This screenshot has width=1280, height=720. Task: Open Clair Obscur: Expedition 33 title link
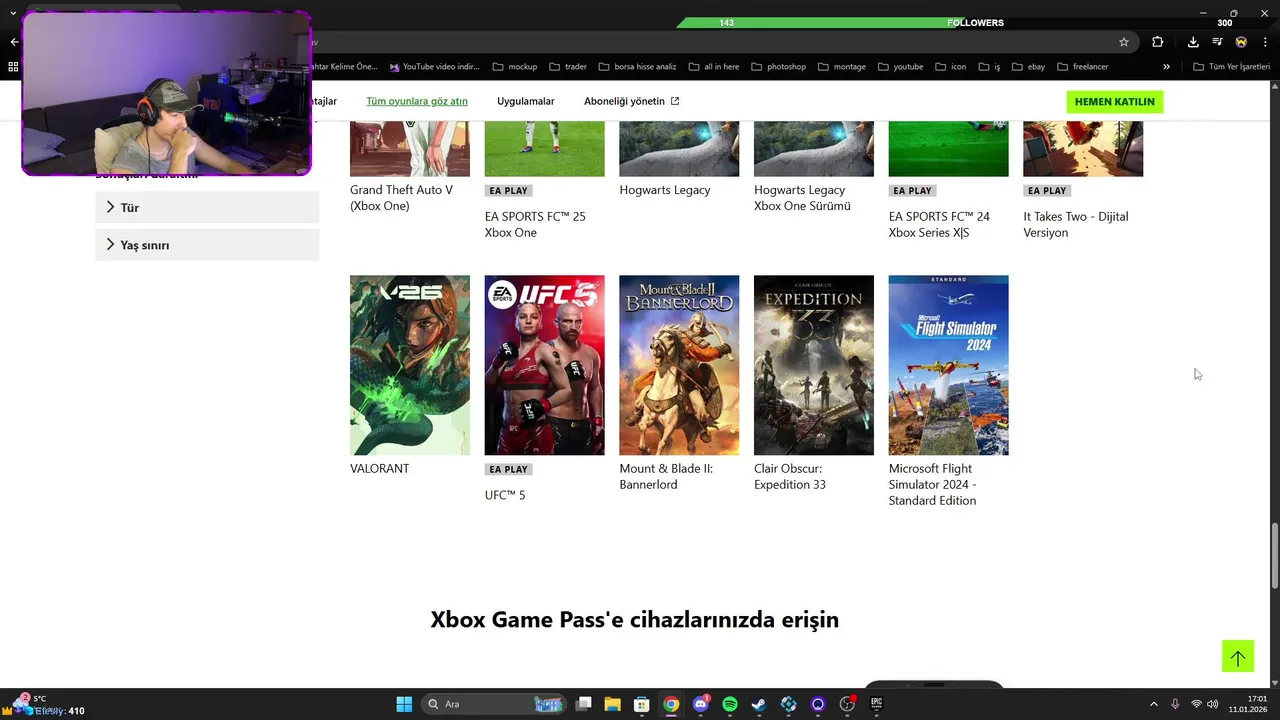coord(790,476)
